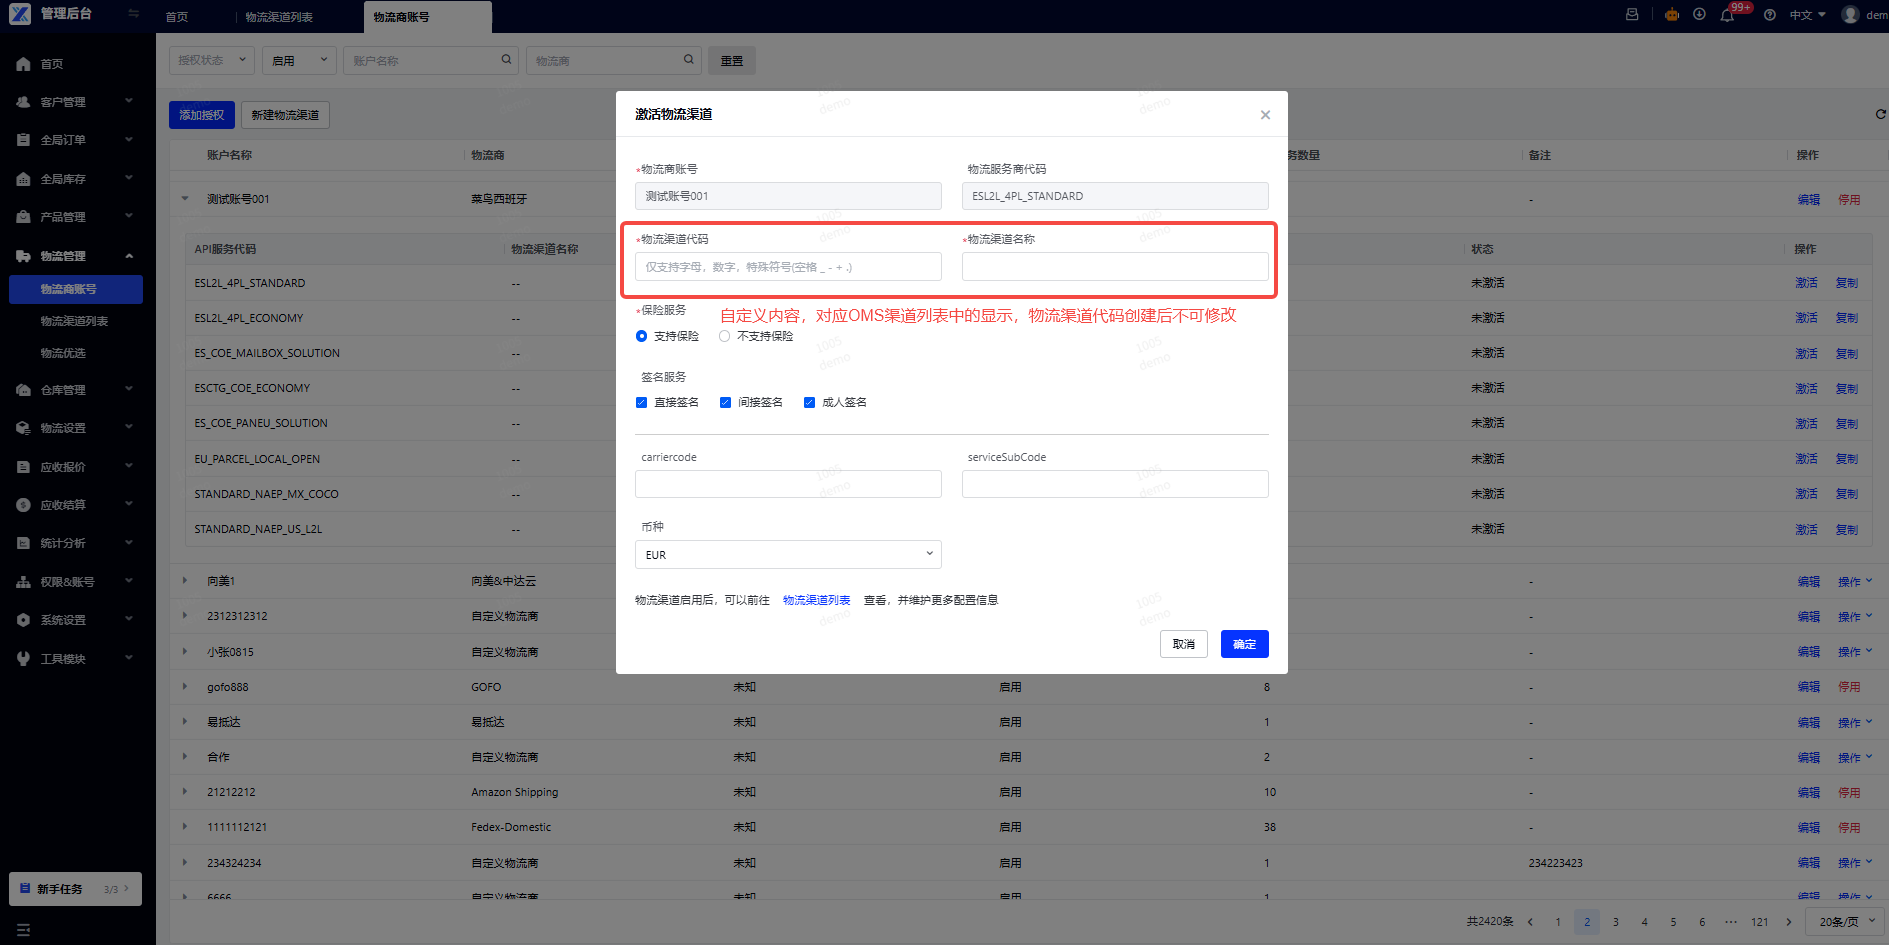Click the 物流管理 truck icon
Screen dimensions: 1889x945
[23, 256]
